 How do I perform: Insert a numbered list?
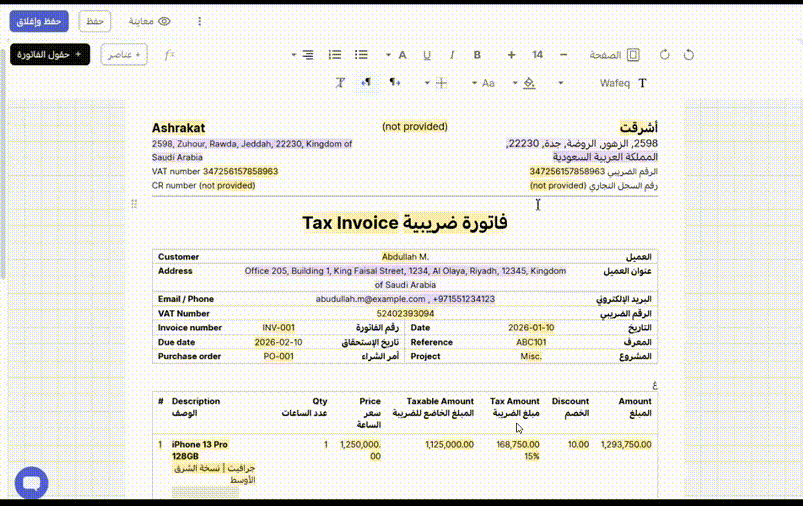tap(335, 55)
